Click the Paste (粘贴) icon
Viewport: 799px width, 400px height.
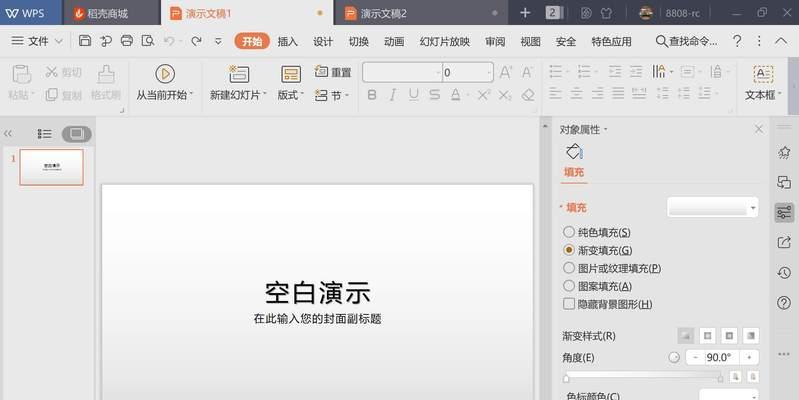pos(21,74)
